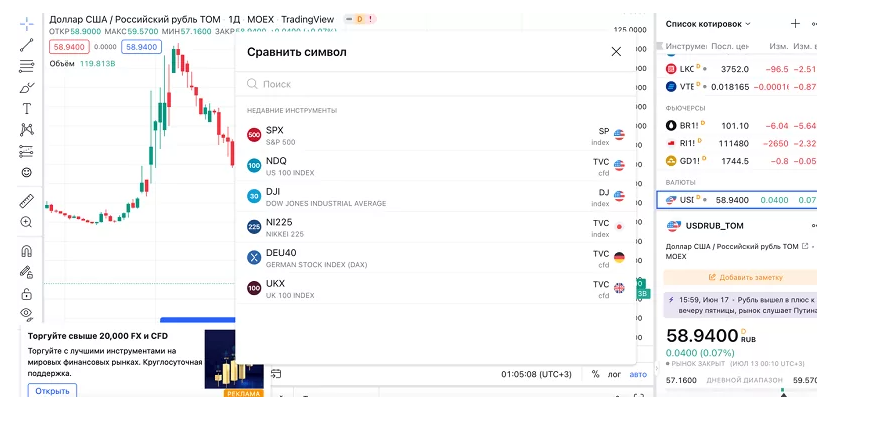Click the orange D delayed data badge
Image resolution: width=878 pixels, height=437 pixels.
(359, 19)
